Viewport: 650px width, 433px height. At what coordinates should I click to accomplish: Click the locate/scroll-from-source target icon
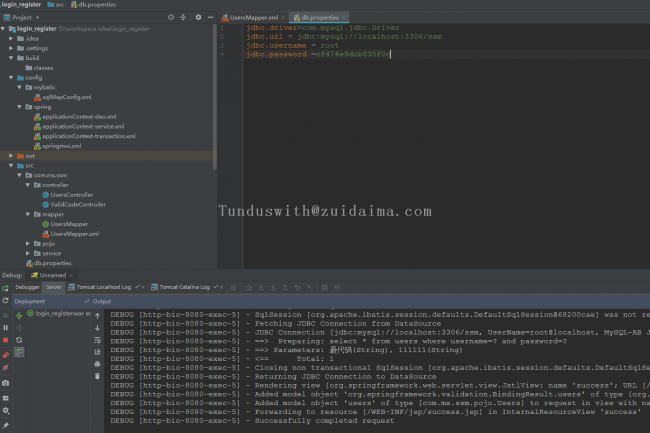click(x=171, y=18)
